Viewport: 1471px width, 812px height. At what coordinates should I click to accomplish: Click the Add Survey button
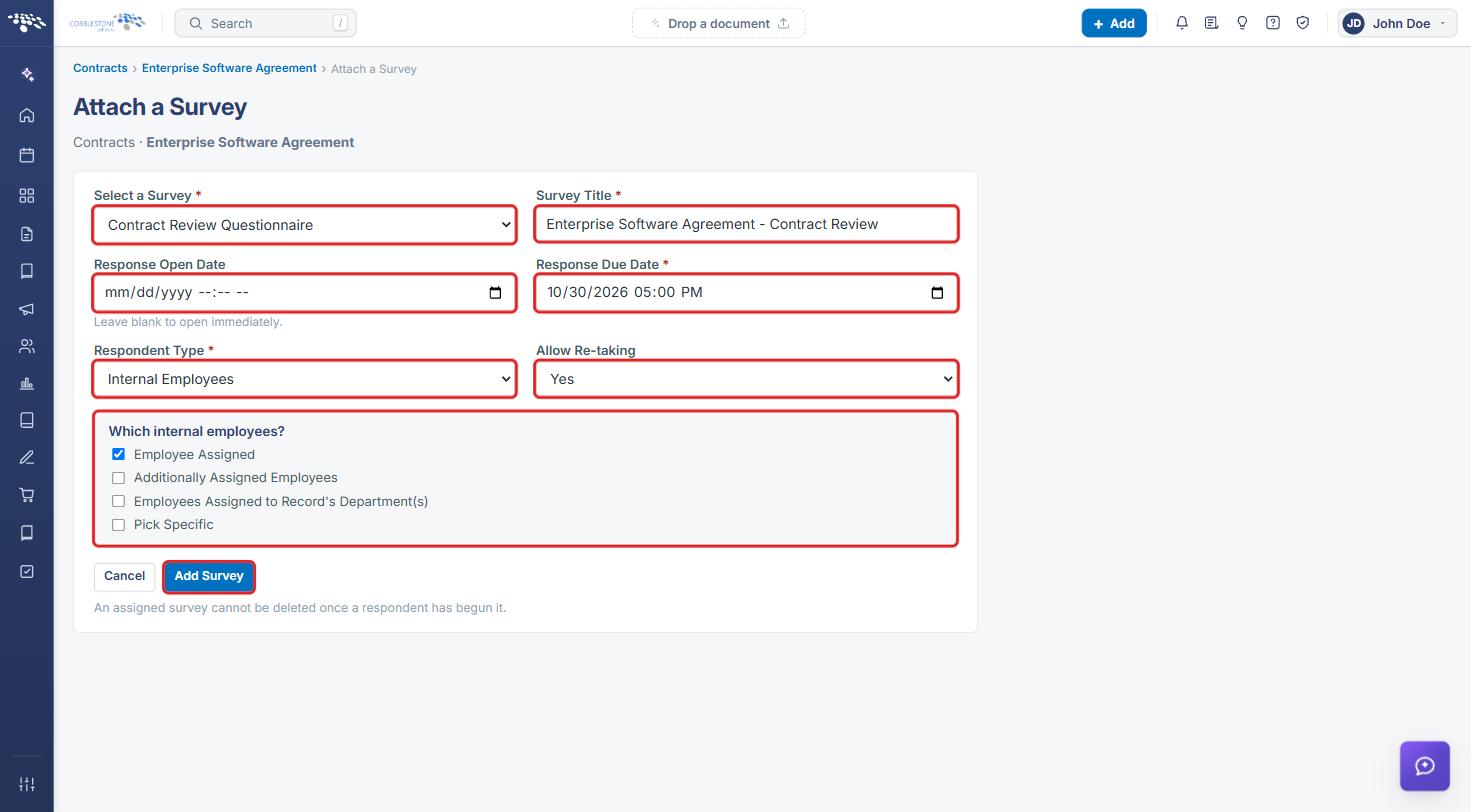click(209, 576)
